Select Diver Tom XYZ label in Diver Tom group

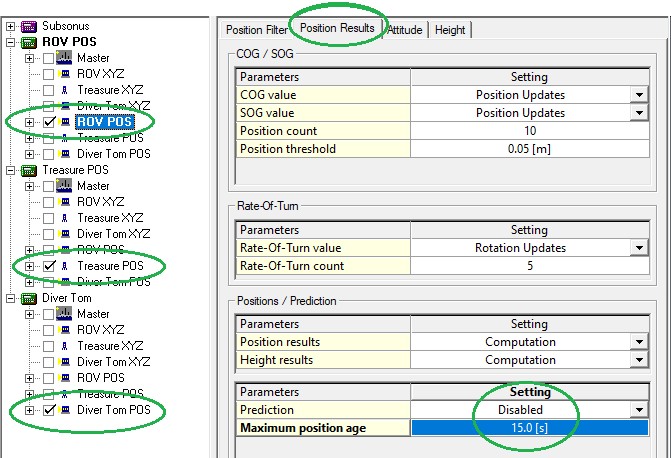113,362
